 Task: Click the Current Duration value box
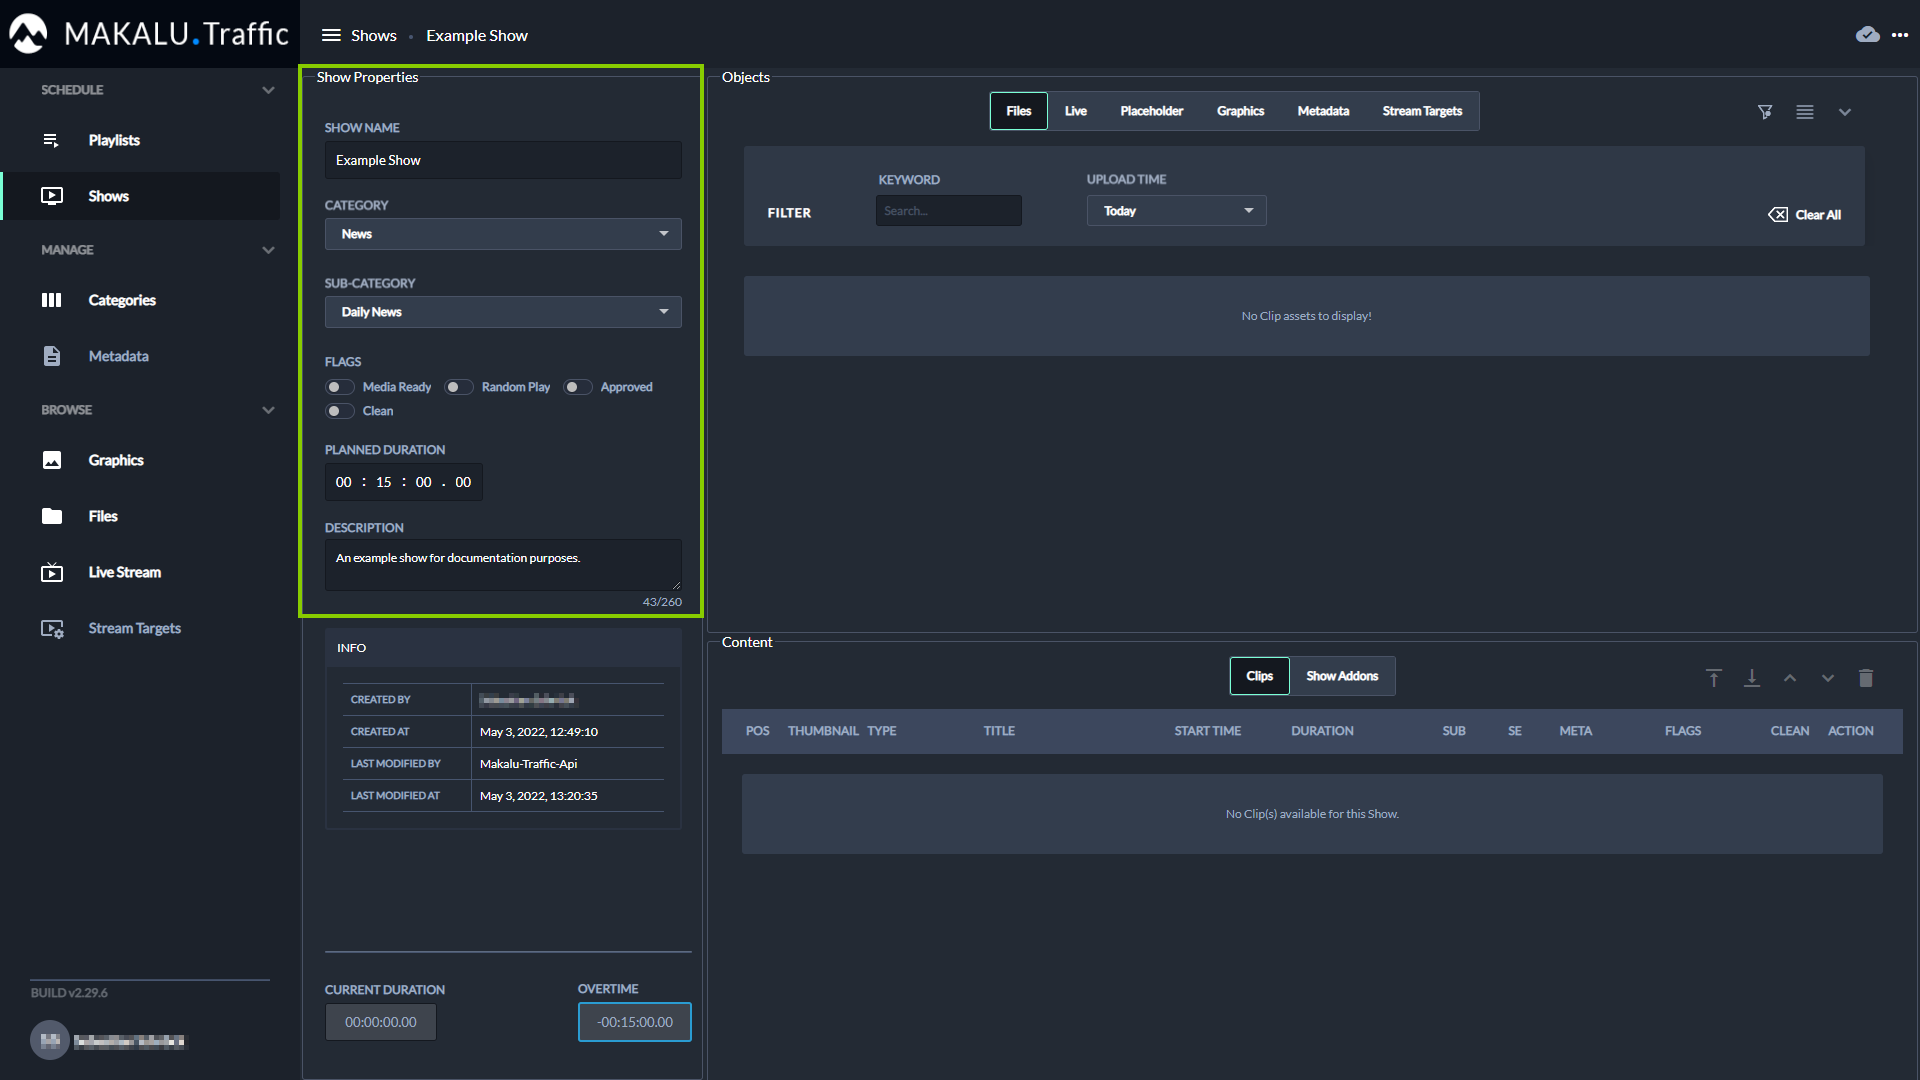pos(380,1022)
